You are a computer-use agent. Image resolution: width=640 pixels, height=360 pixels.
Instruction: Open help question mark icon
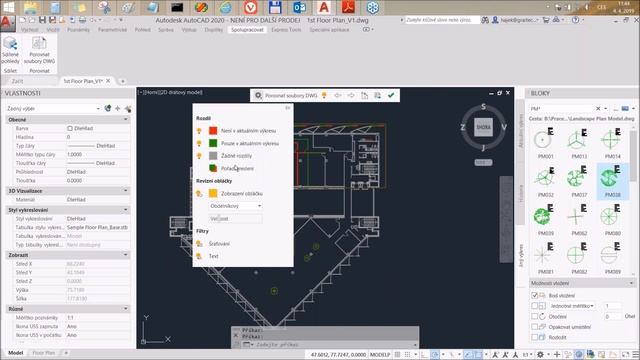click(x=575, y=20)
